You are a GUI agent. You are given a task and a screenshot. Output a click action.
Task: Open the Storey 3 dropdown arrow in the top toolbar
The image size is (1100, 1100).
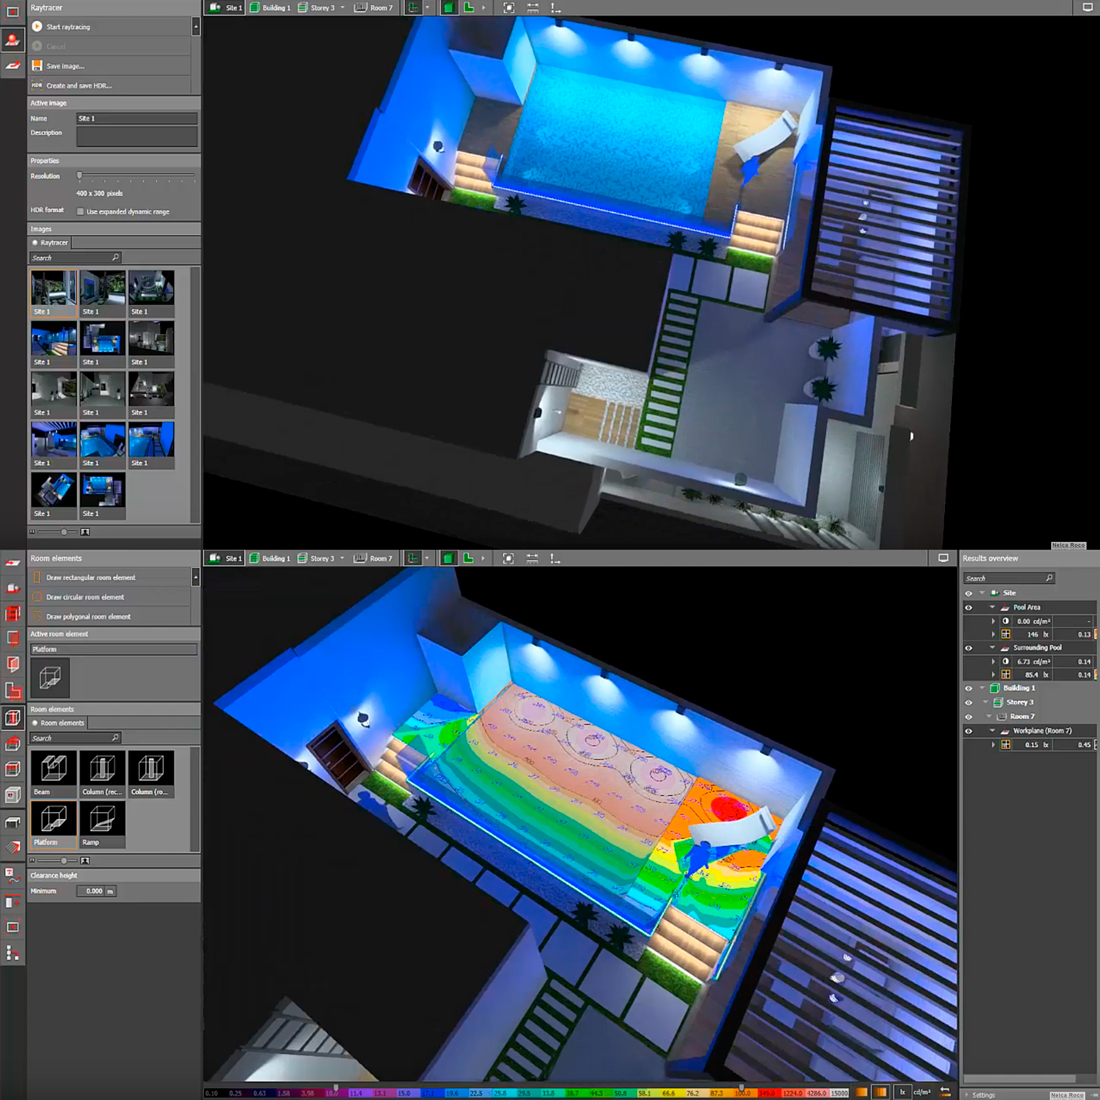click(342, 8)
